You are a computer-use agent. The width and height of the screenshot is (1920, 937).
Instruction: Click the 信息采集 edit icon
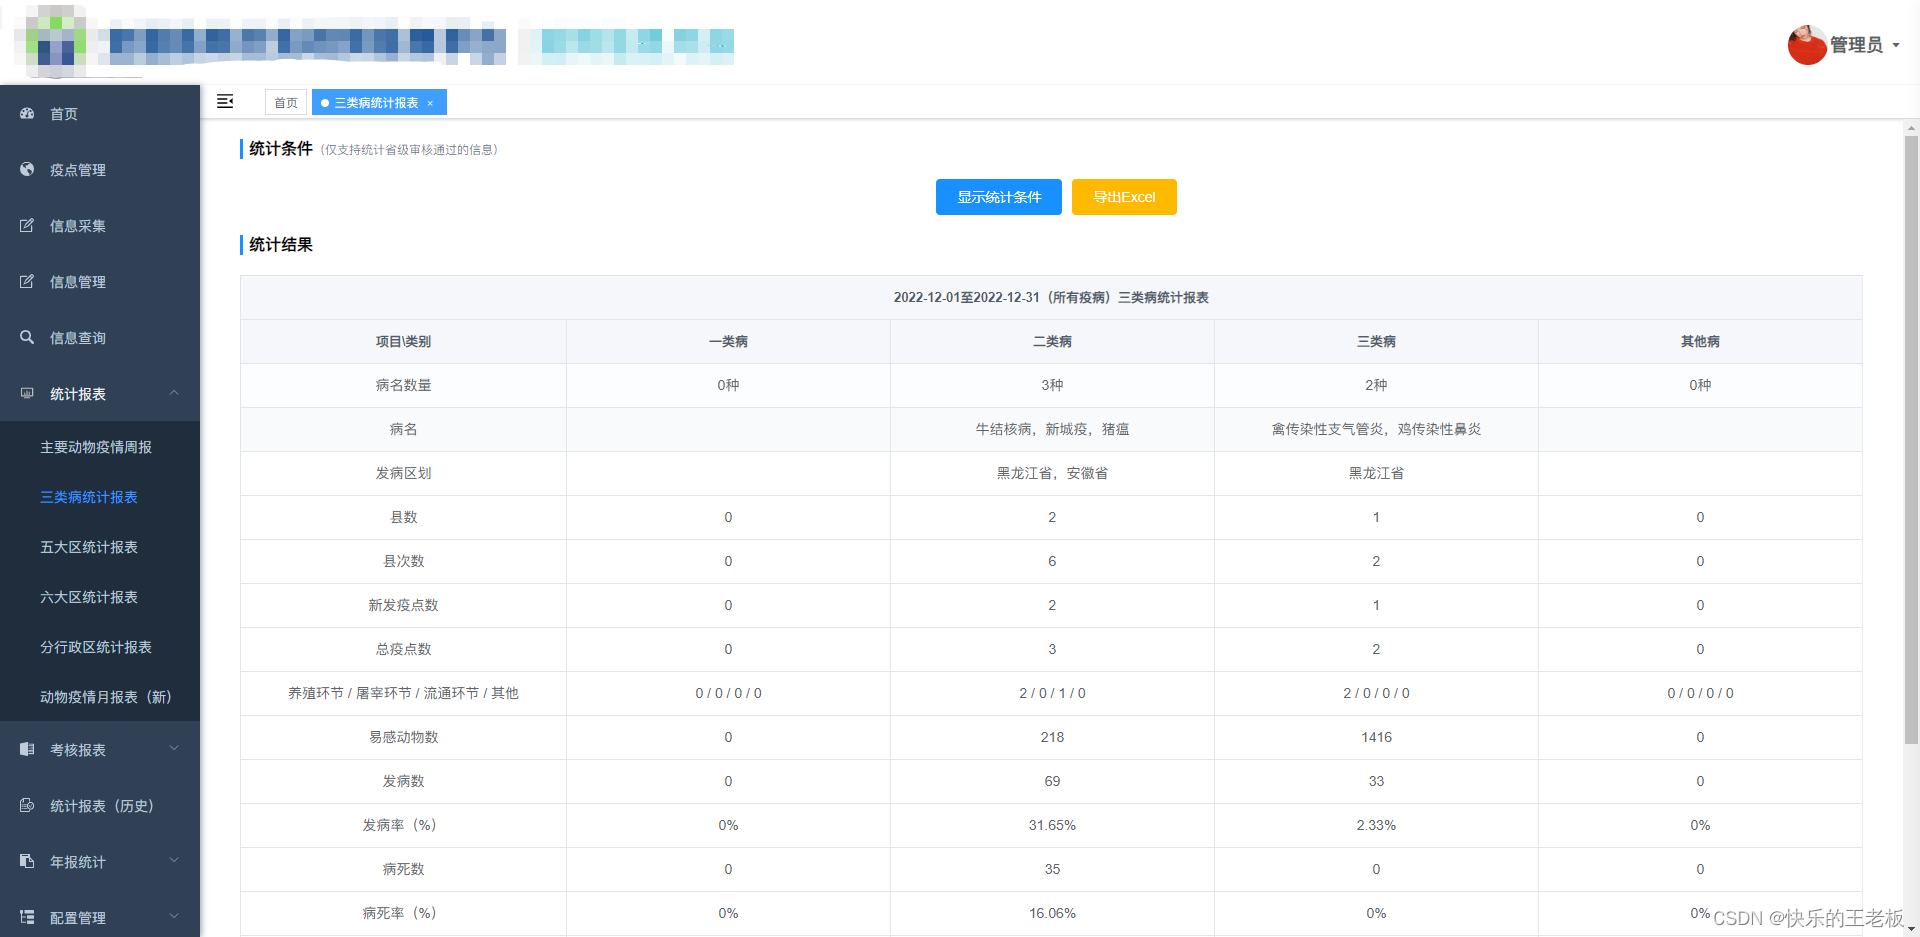pyautogui.click(x=27, y=225)
